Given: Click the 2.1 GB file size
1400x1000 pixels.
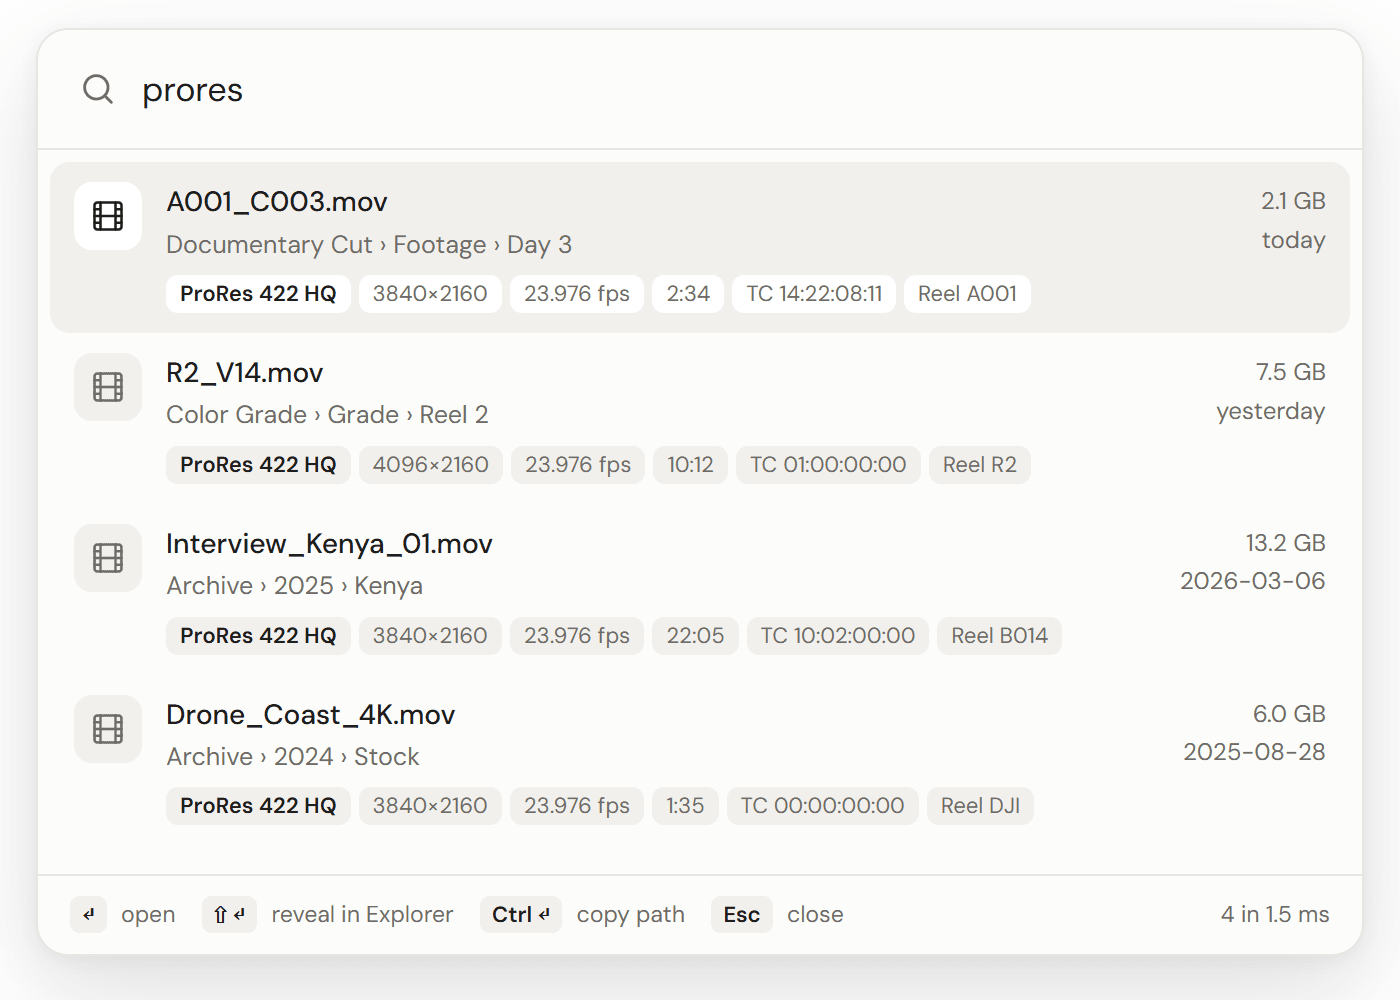Looking at the screenshot, I should pyautogui.click(x=1293, y=201).
